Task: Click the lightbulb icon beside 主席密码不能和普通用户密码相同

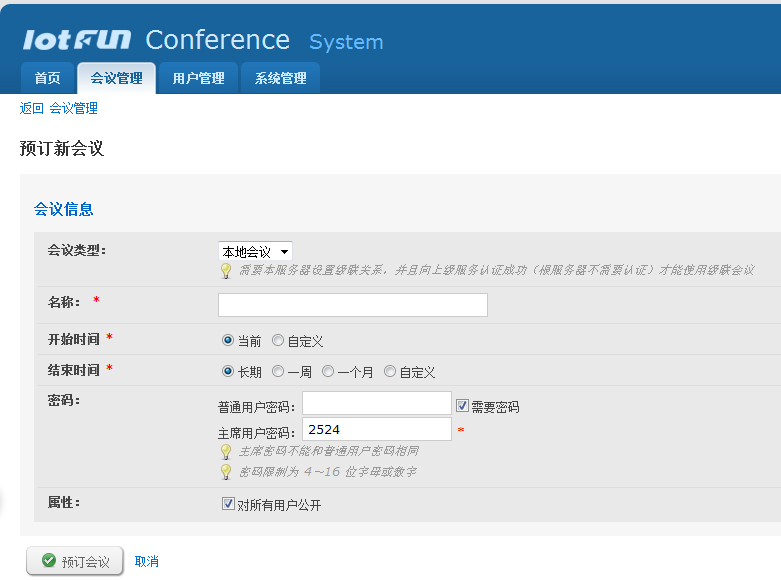Action: pyautogui.click(x=226, y=451)
